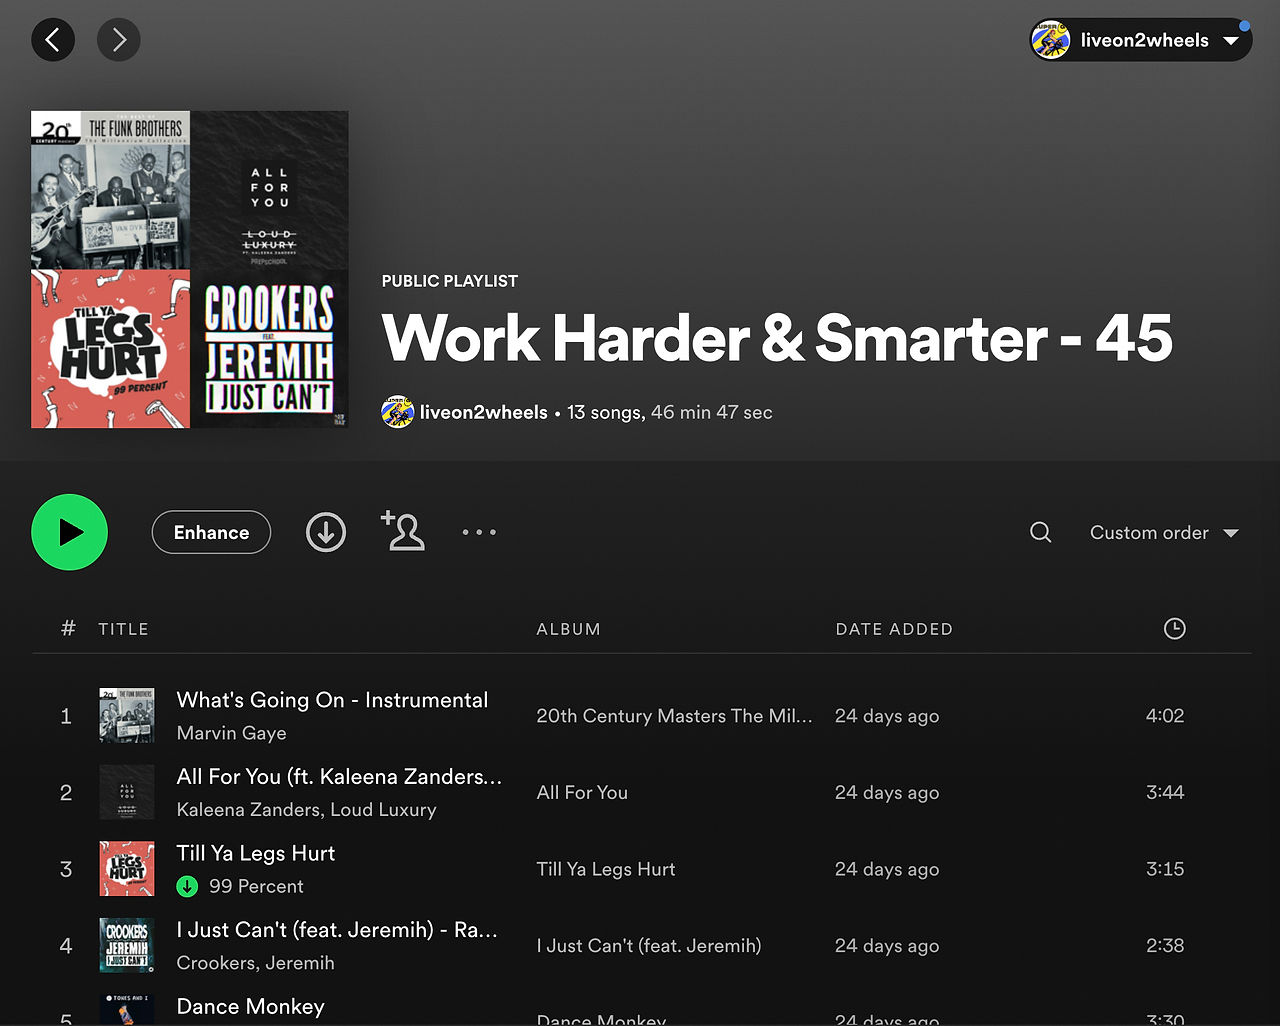Click track number 2 in the list

66,793
